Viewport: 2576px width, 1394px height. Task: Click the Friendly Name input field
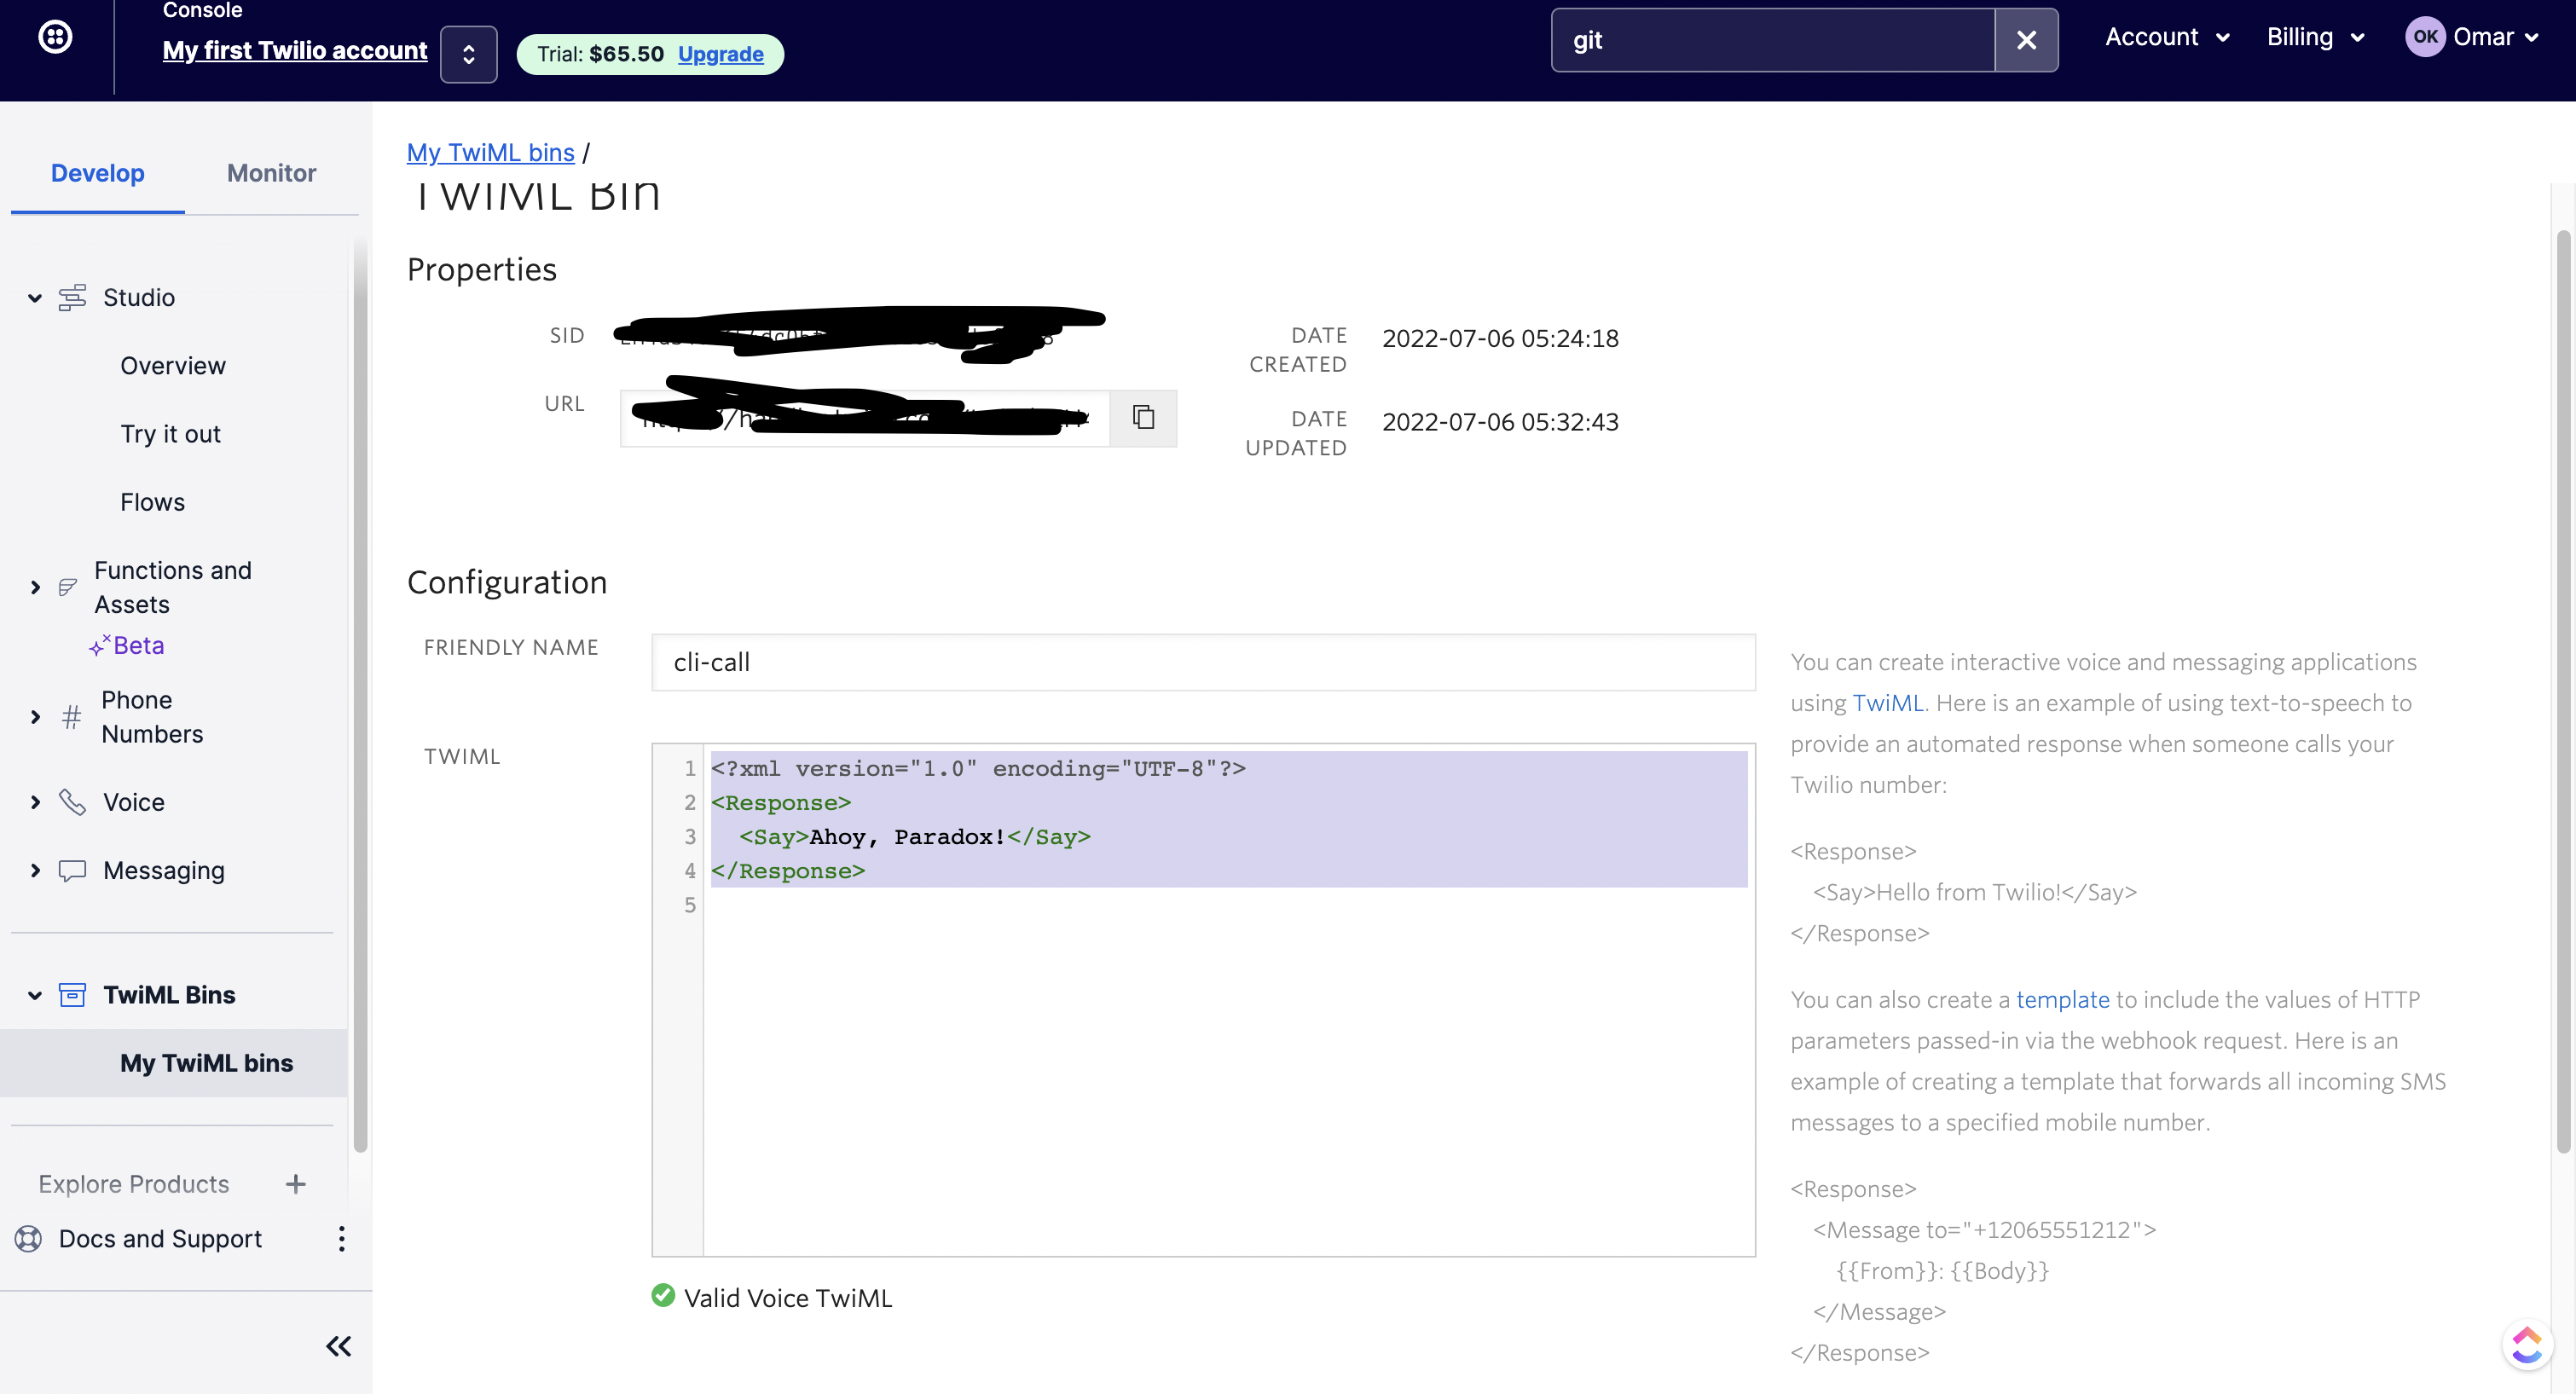(1202, 662)
